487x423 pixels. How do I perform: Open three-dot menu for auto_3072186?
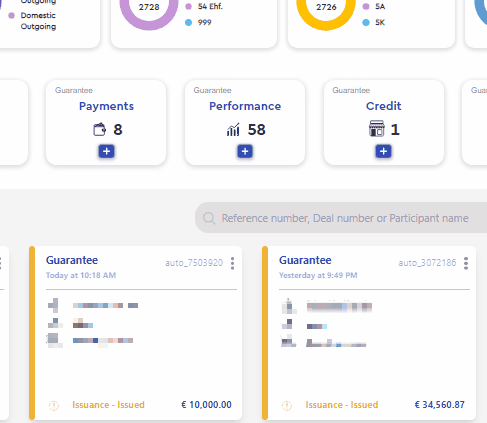(466, 263)
